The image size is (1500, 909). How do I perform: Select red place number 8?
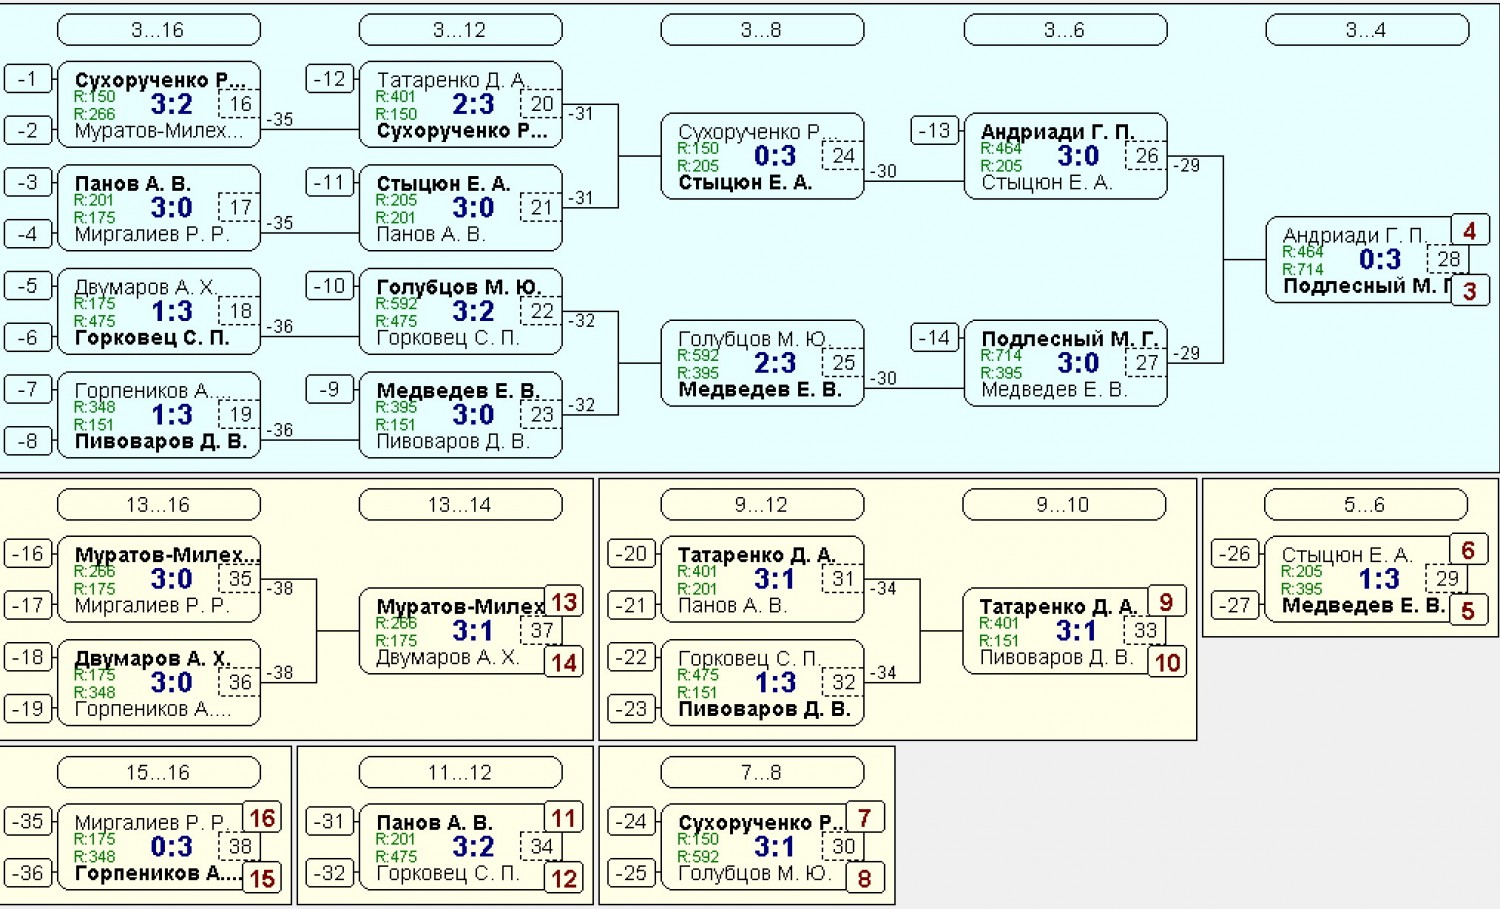tap(865, 878)
